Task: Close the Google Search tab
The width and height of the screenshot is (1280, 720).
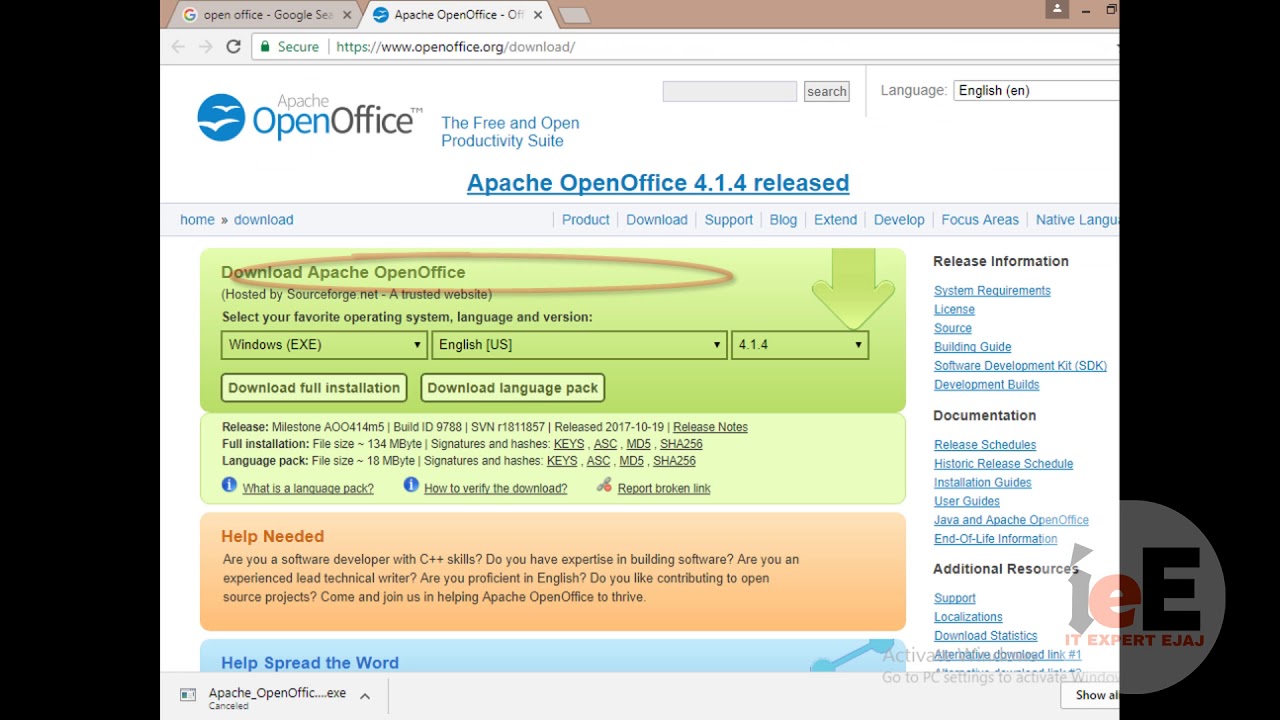Action: (x=347, y=15)
